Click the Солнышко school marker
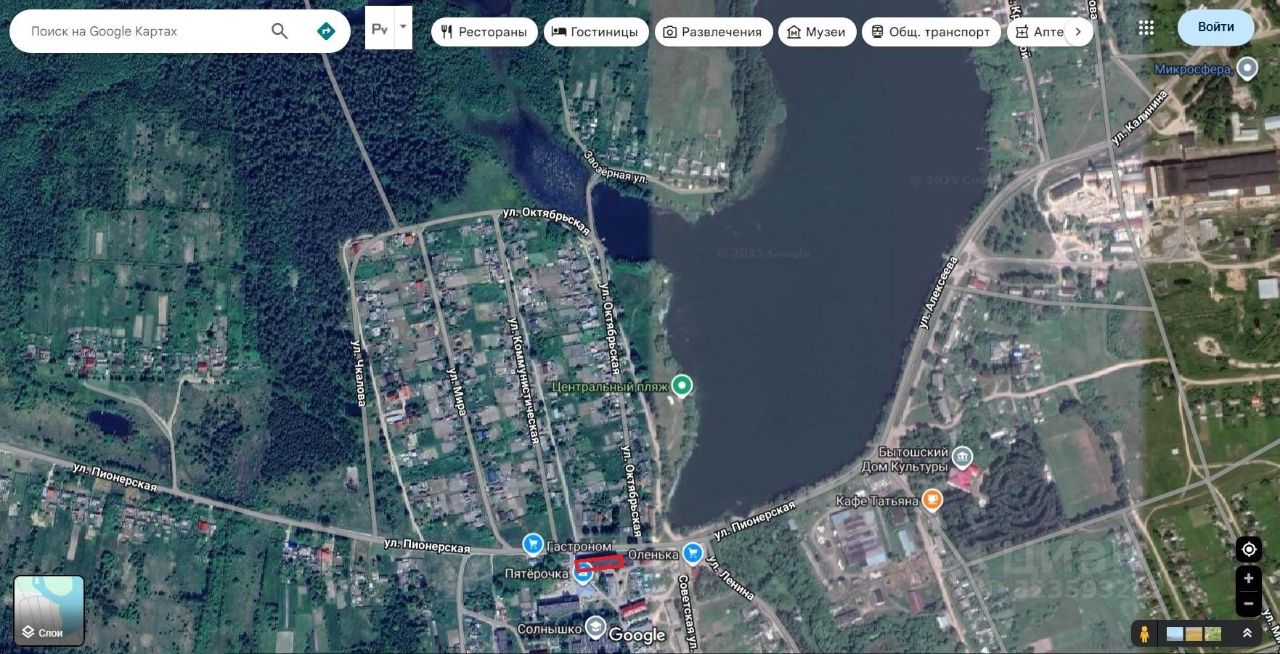This screenshot has width=1280, height=654. pyautogui.click(x=596, y=628)
